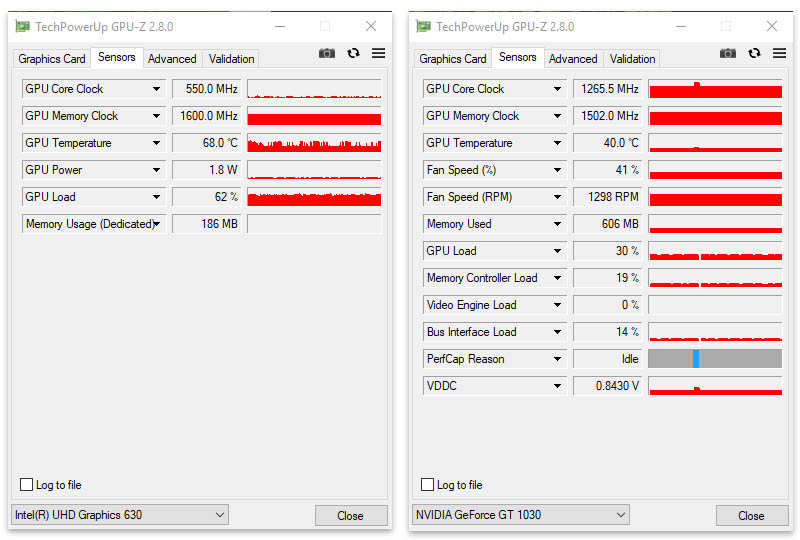Switch to Graphics Card tab in Intel UHD window
This screenshot has height=540, width=800.
pyautogui.click(x=52, y=59)
